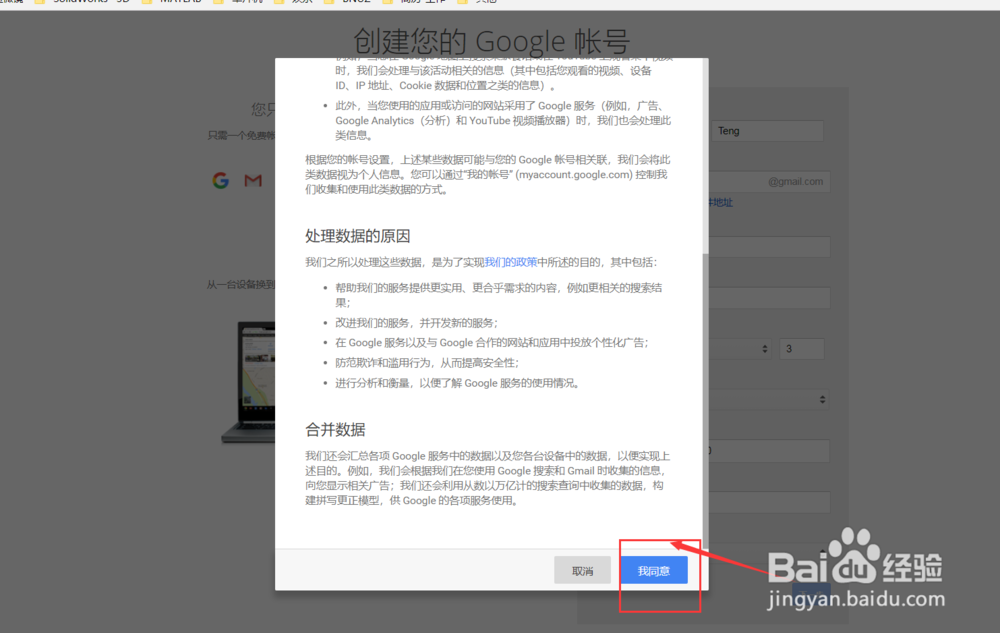The height and width of the screenshot is (633, 1000).
Task: Click the myaccount.google.com text
Action: (x=575, y=175)
